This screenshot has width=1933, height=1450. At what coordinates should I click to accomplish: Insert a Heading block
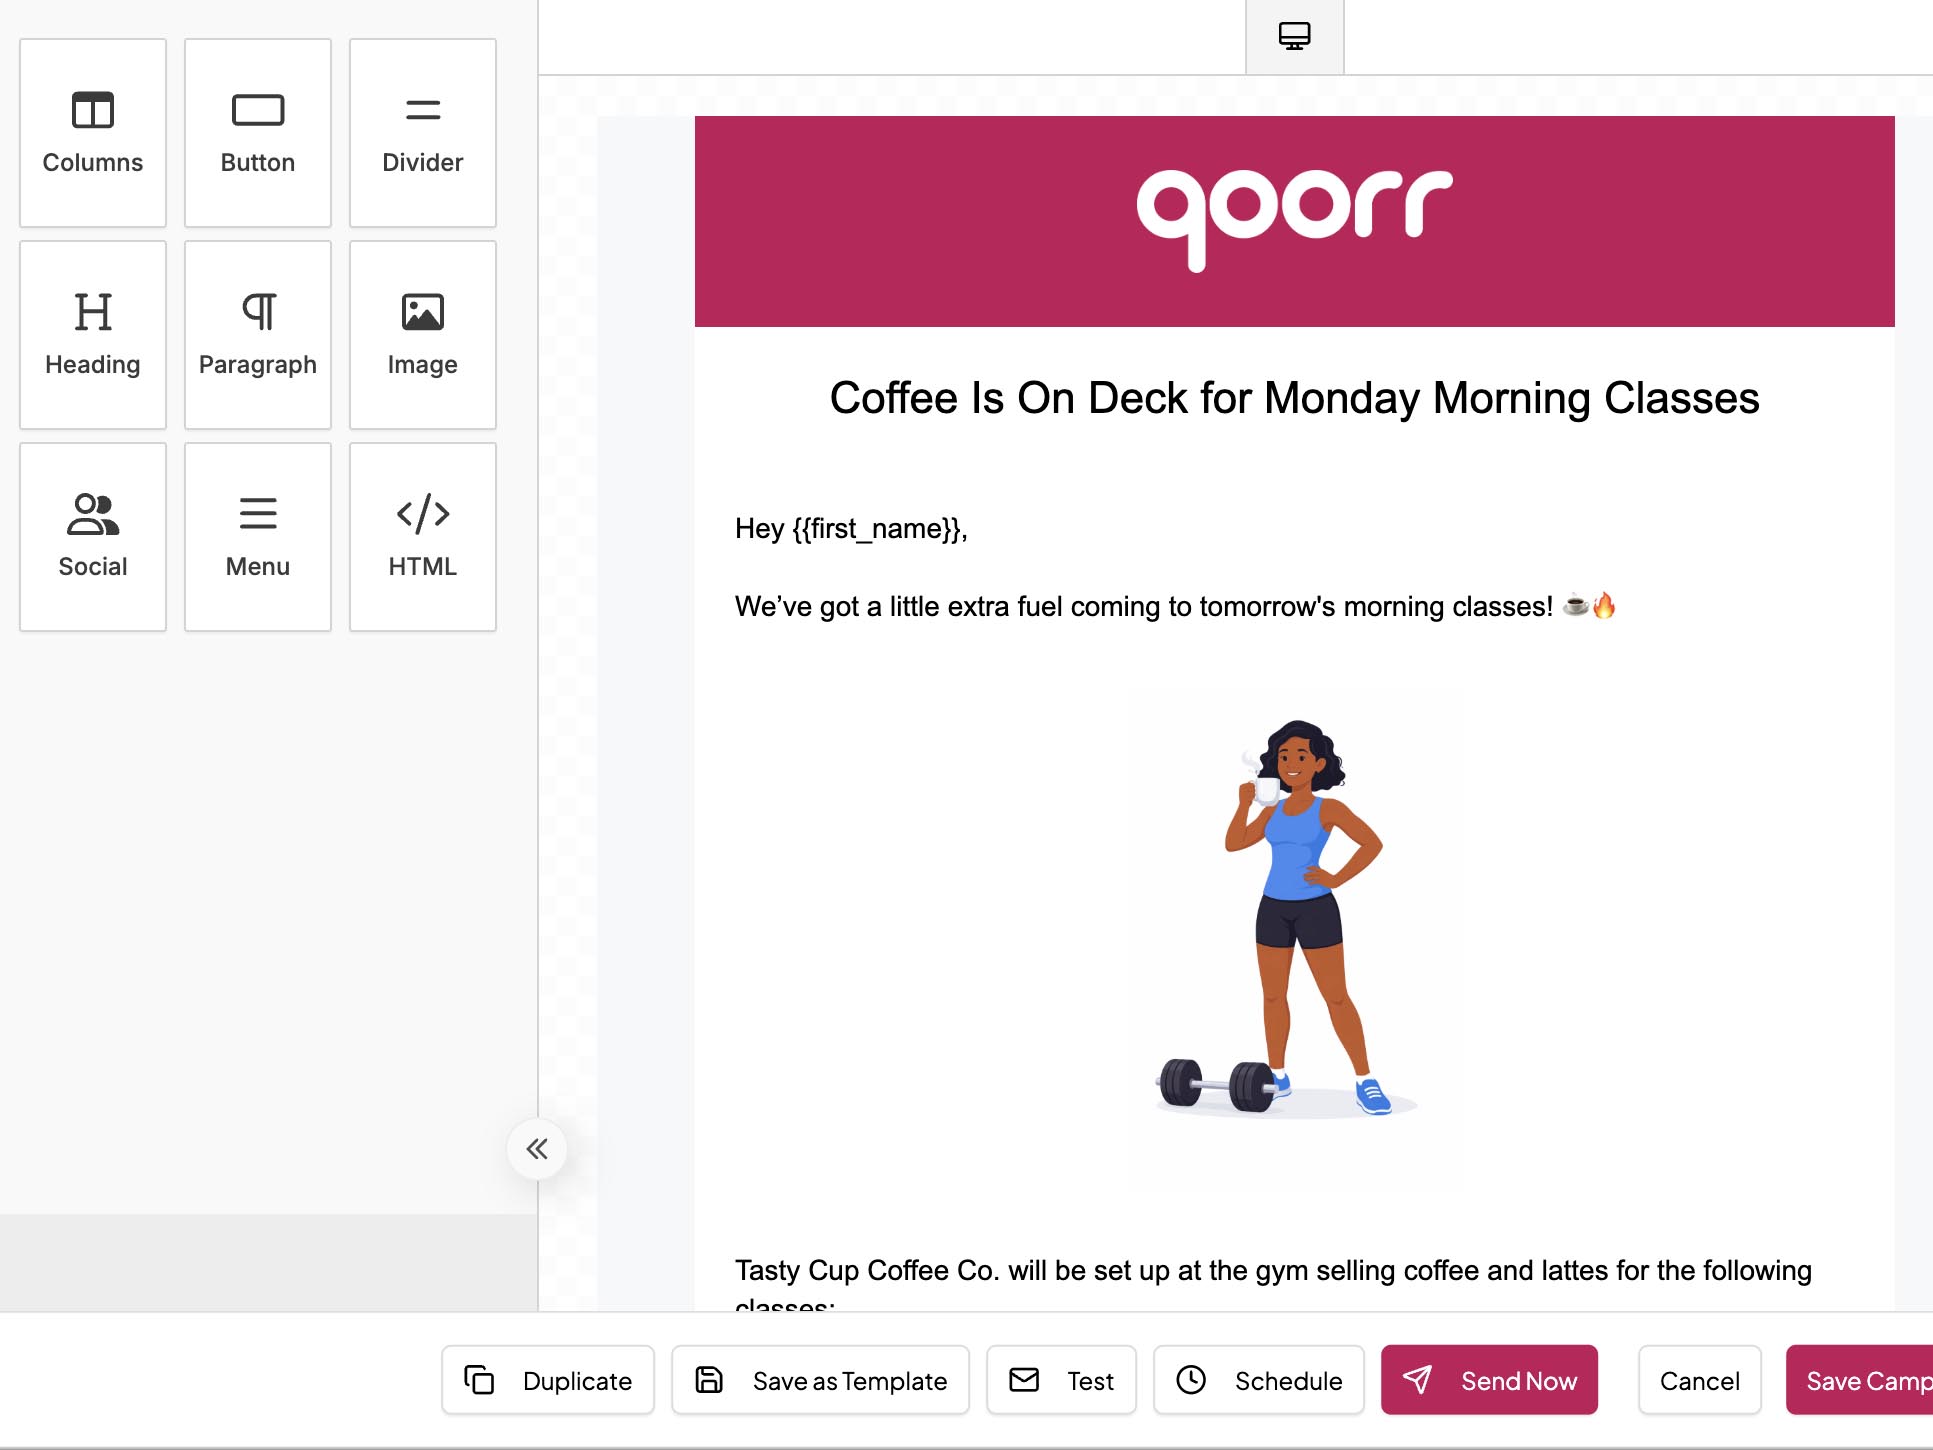pyautogui.click(x=92, y=334)
